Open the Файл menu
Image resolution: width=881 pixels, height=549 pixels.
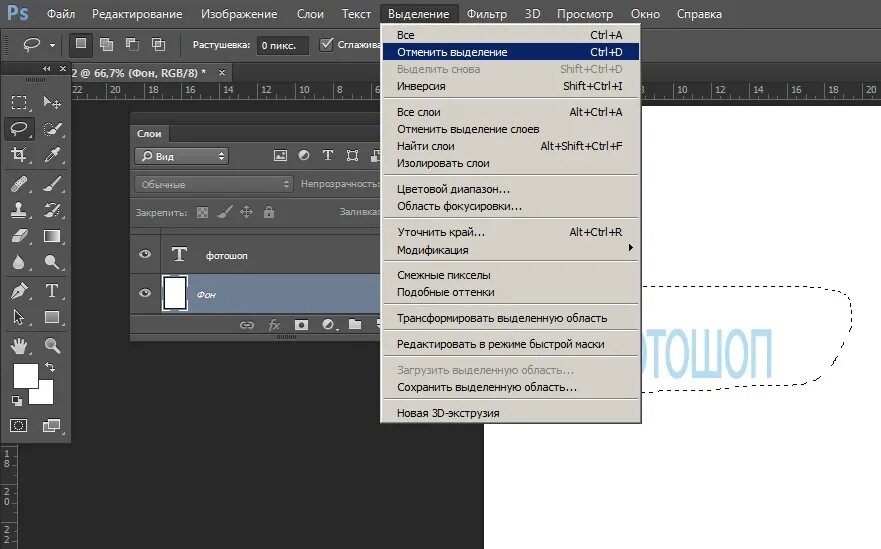[61, 14]
